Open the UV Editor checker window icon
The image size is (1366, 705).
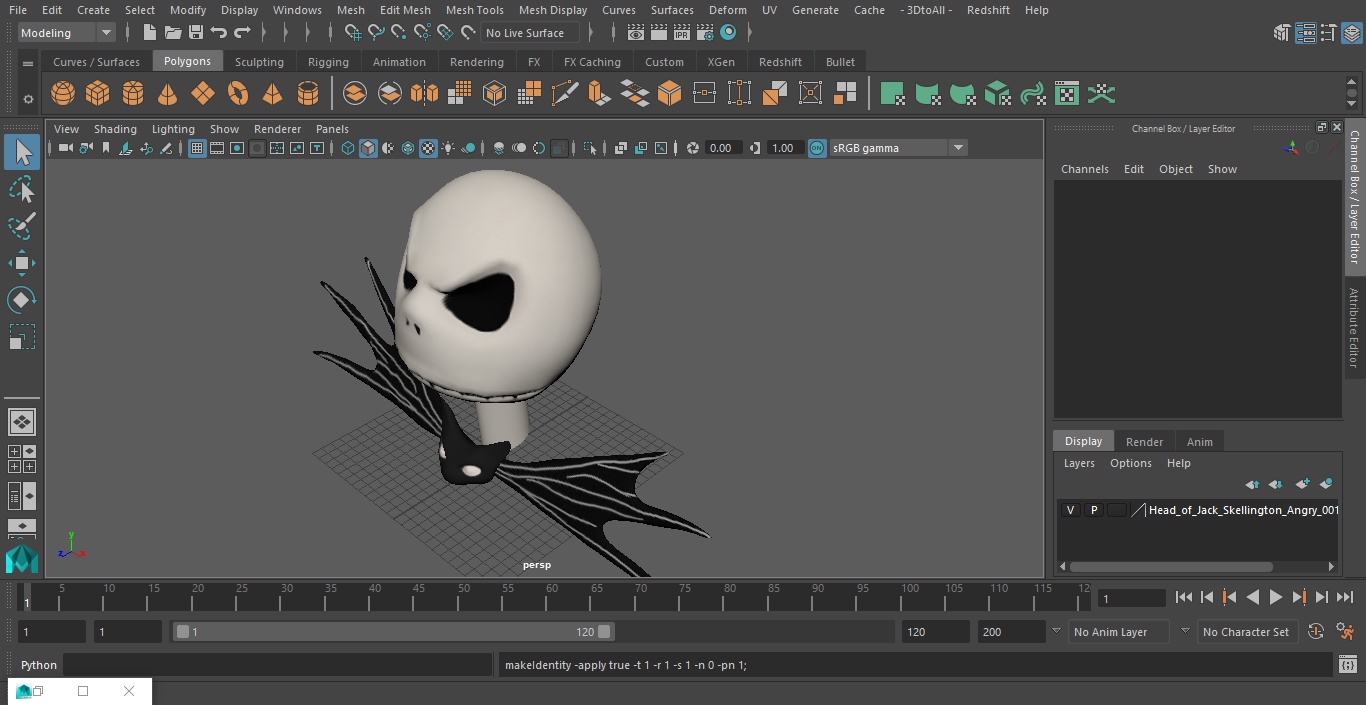pos(1067,94)
